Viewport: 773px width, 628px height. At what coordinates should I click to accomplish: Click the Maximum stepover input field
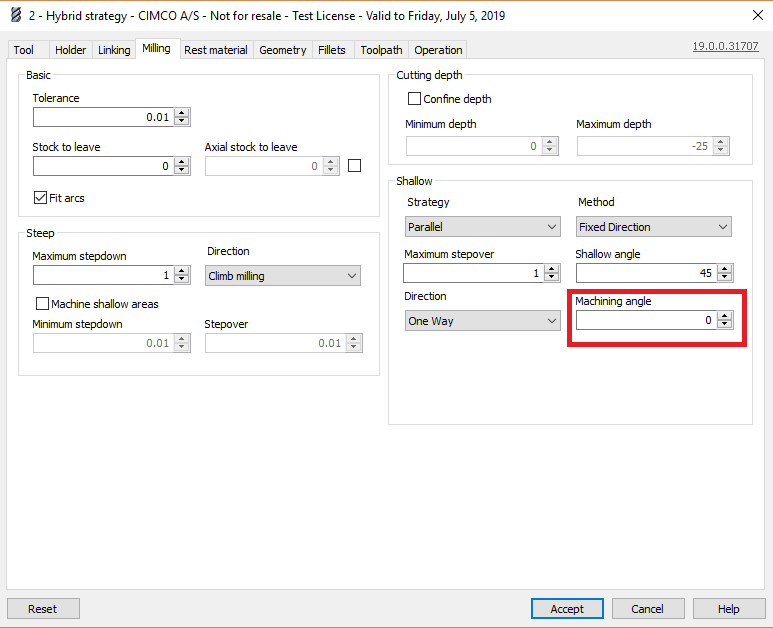(x=473, y=273)
